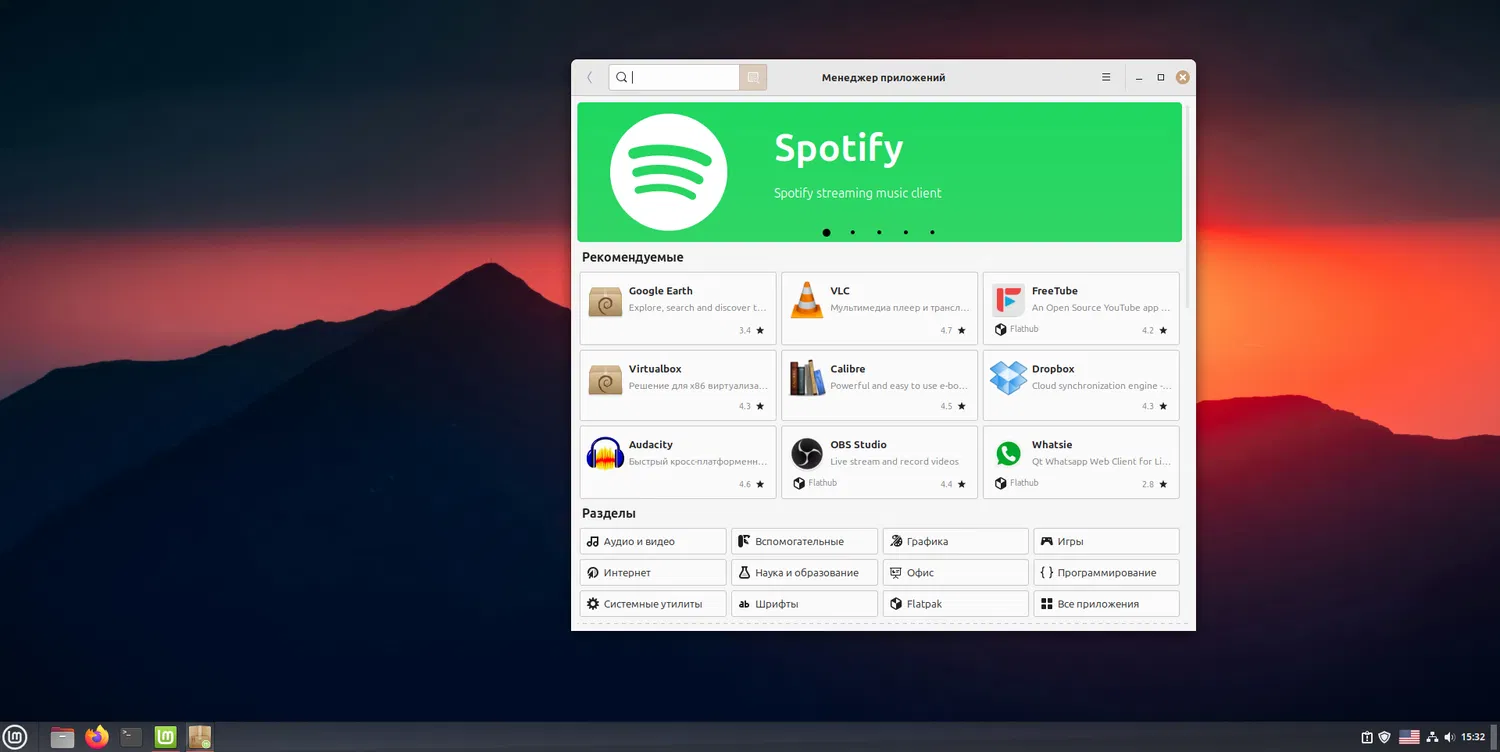The width and height of the screenshot is (1500, 752).
Task: Open the shield tray icon
Action: tap(1385, 737)
